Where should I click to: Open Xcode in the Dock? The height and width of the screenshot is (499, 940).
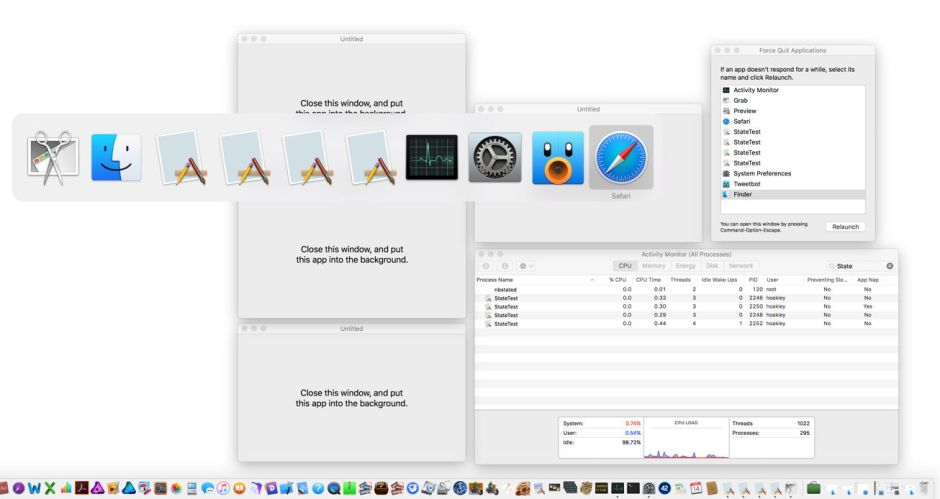click(286, 488)
